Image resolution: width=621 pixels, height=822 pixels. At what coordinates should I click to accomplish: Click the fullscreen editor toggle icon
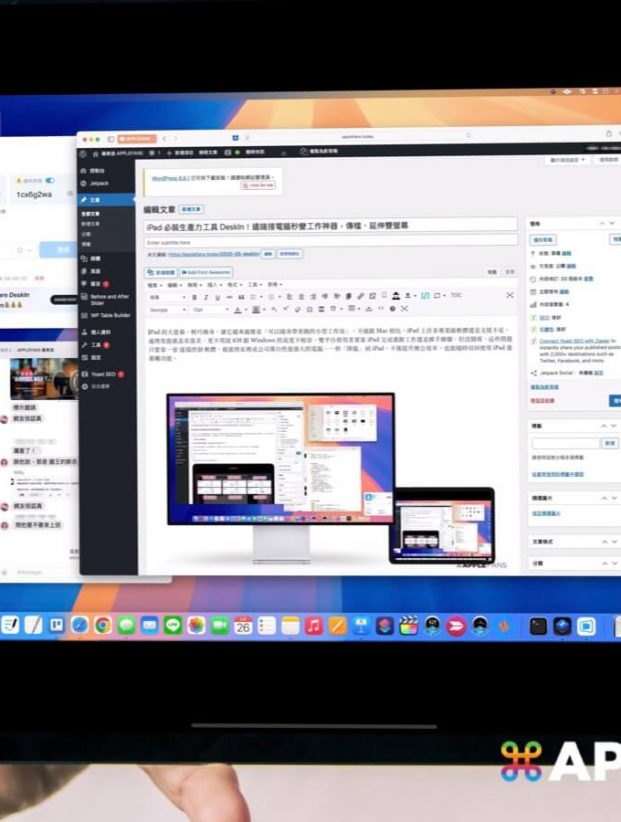coord(510,296)
